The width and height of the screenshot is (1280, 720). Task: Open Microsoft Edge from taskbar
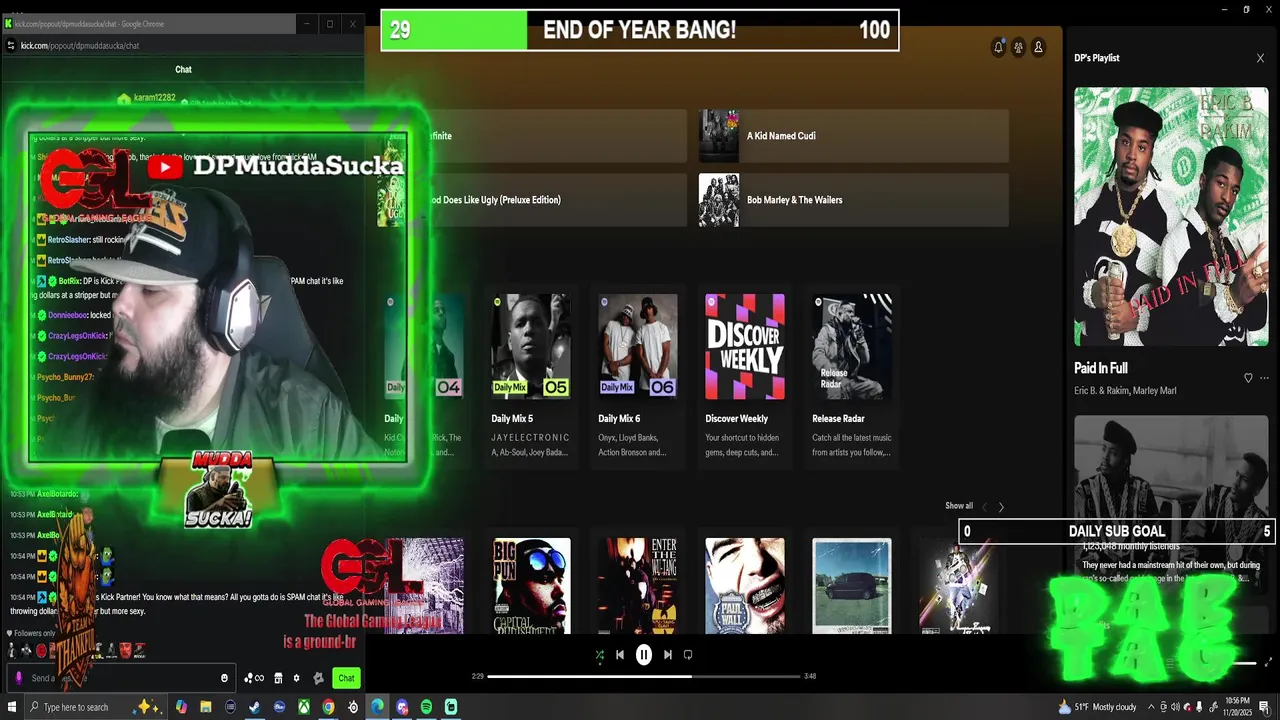pyautogui.click(x=377, y=707)
